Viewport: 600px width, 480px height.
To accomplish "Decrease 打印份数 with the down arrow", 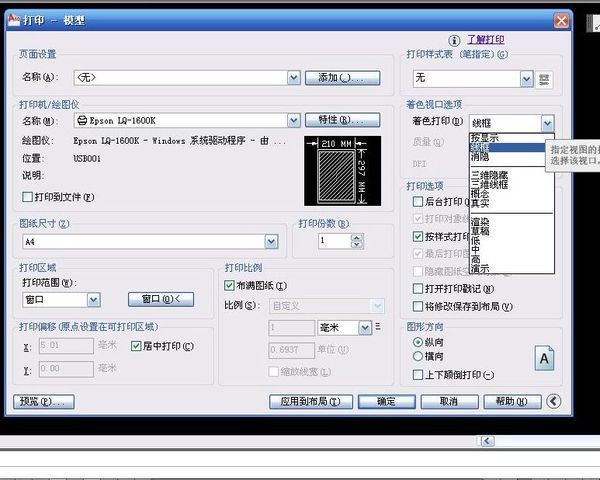I will click(357, 245).
